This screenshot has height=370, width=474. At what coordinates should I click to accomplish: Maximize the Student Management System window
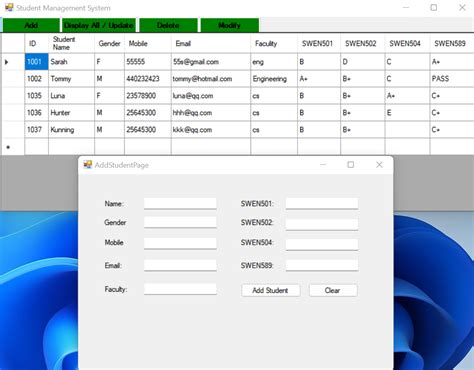coord(434,7)
